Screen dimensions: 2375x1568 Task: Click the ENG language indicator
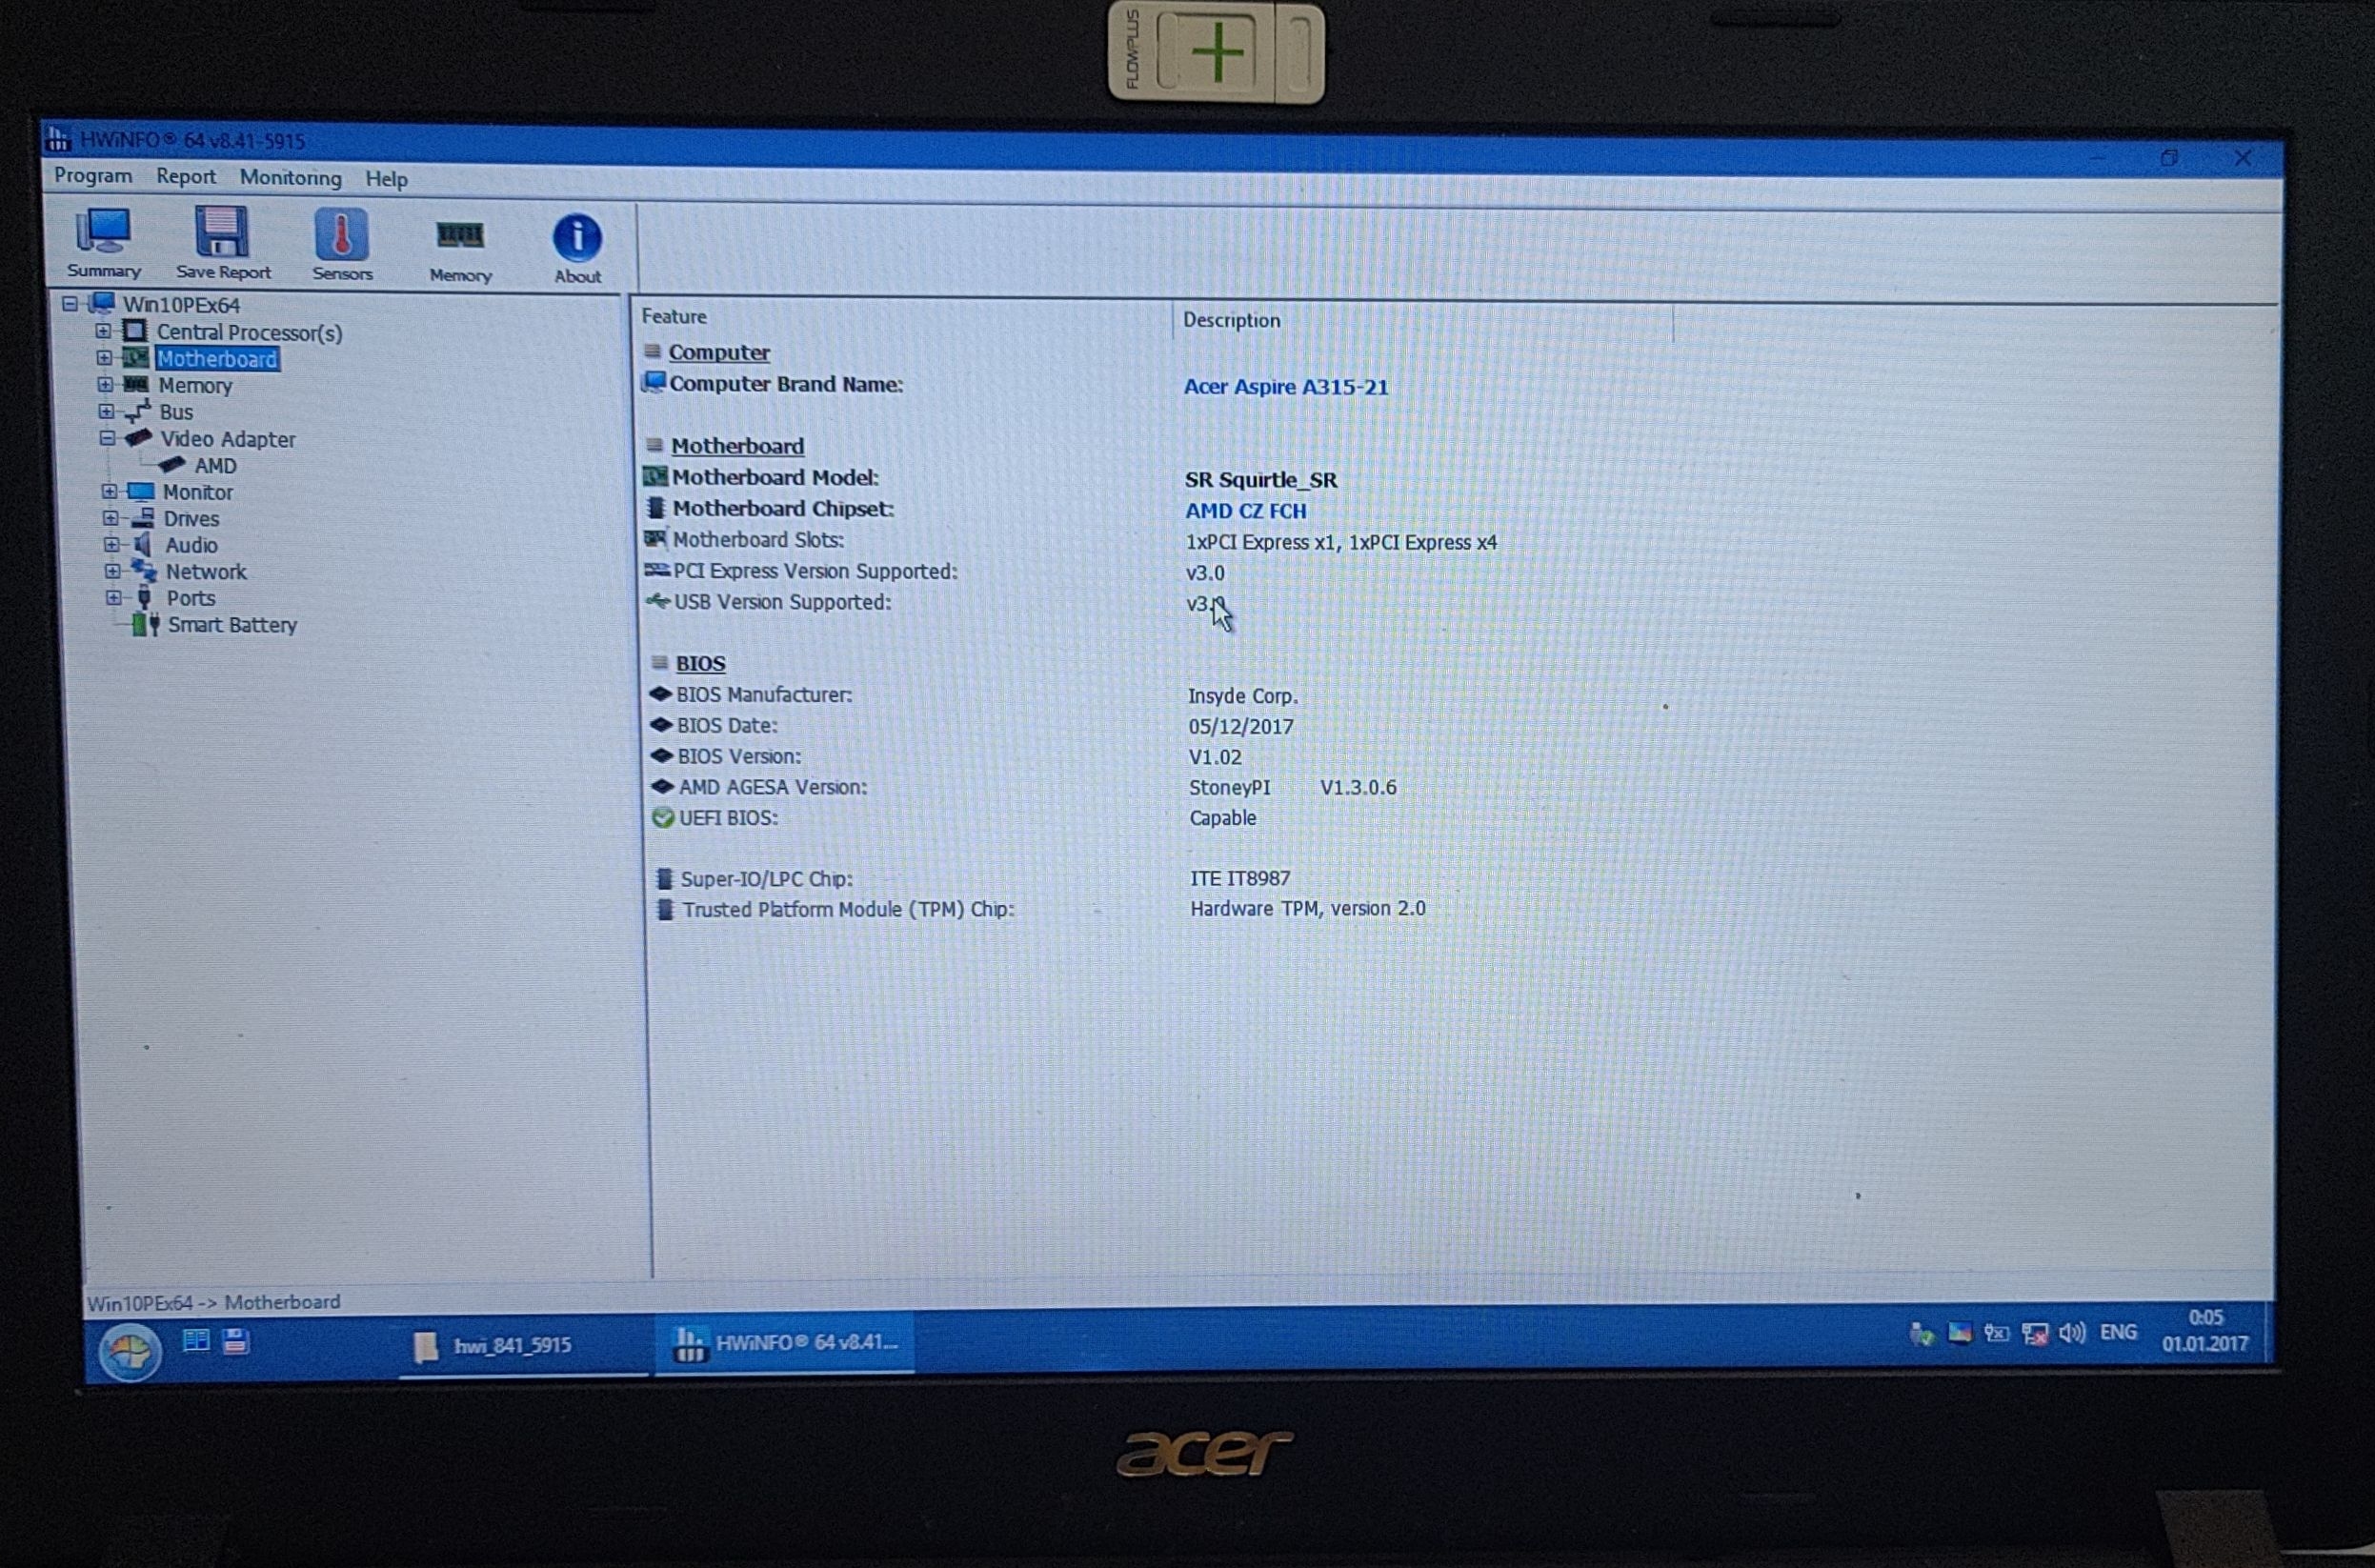(2118, 1332)
